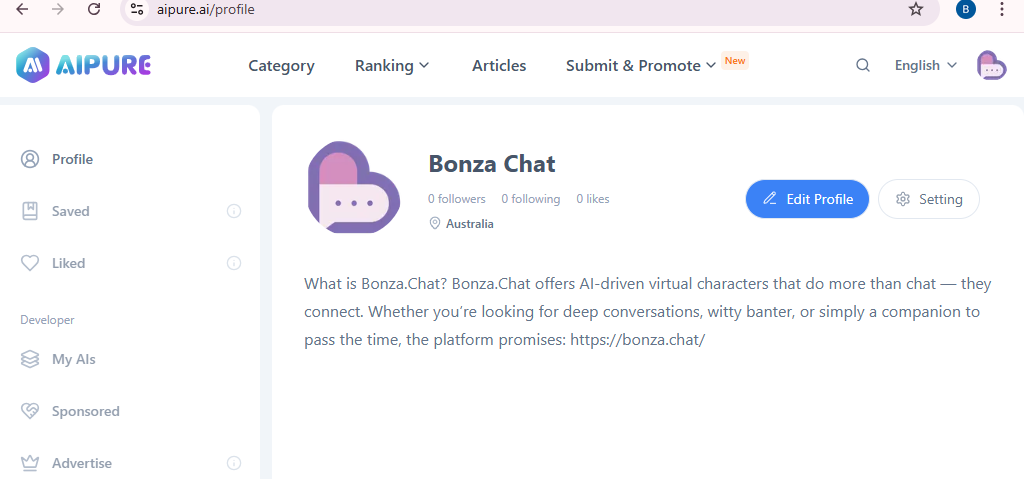Click the AIPURE logo
Viewport: 1024px width, 479px height.
pyautogui.click(x=84, y=65)
